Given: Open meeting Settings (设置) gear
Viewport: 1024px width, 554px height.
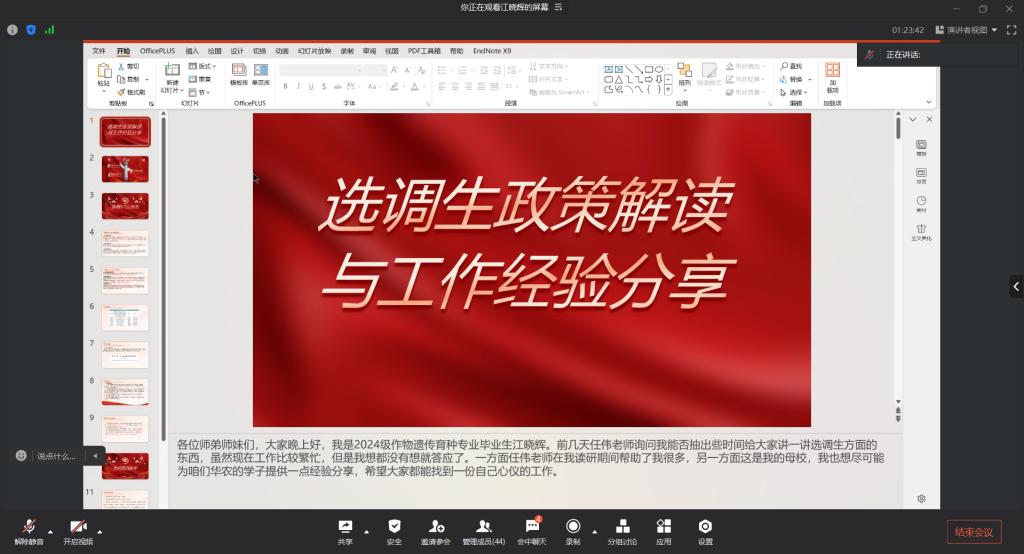Looking at the screenshot, I should [x=705, y=530].
